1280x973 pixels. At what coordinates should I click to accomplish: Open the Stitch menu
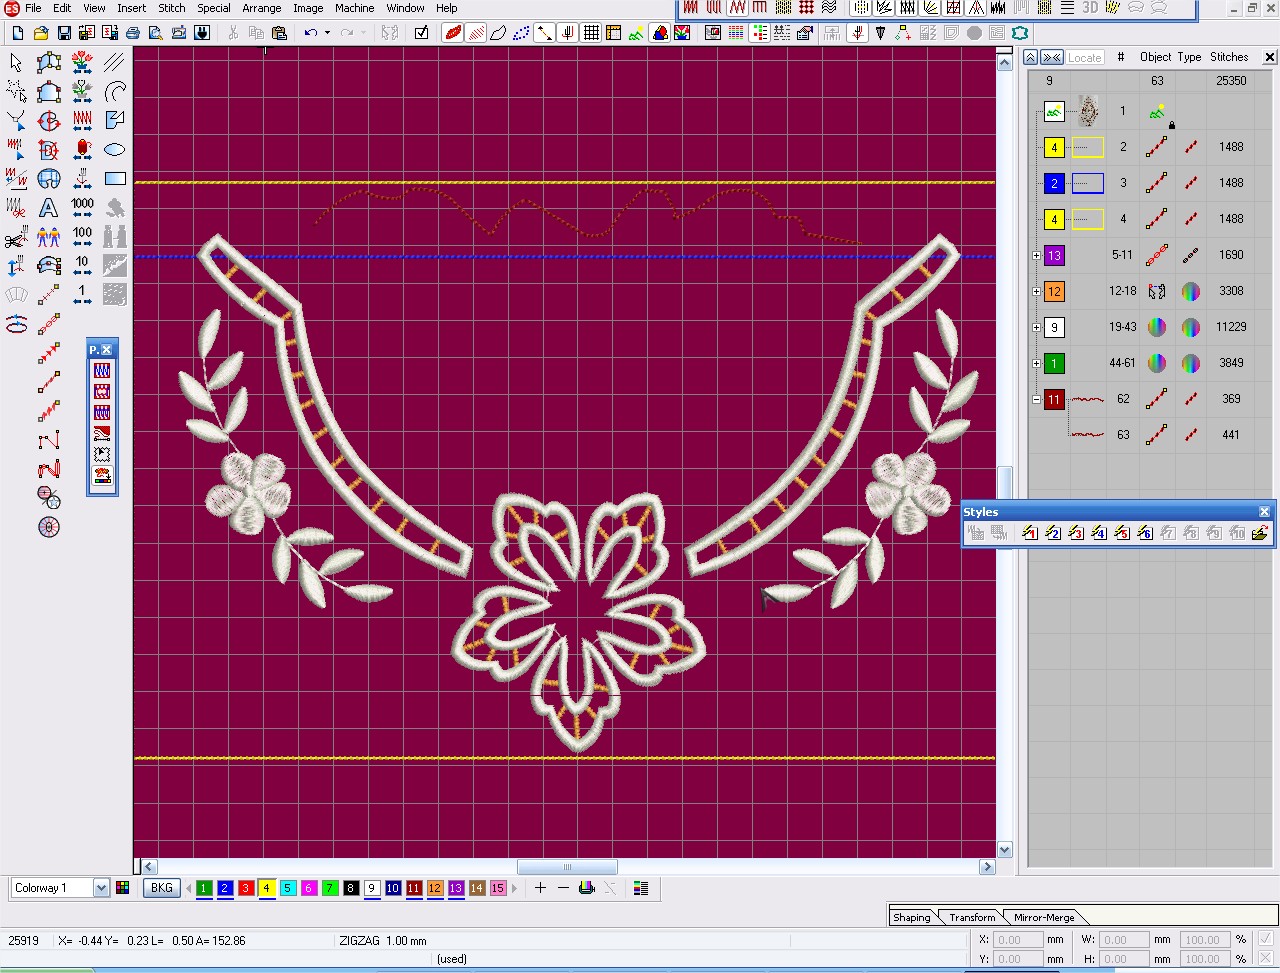(171, 8)
